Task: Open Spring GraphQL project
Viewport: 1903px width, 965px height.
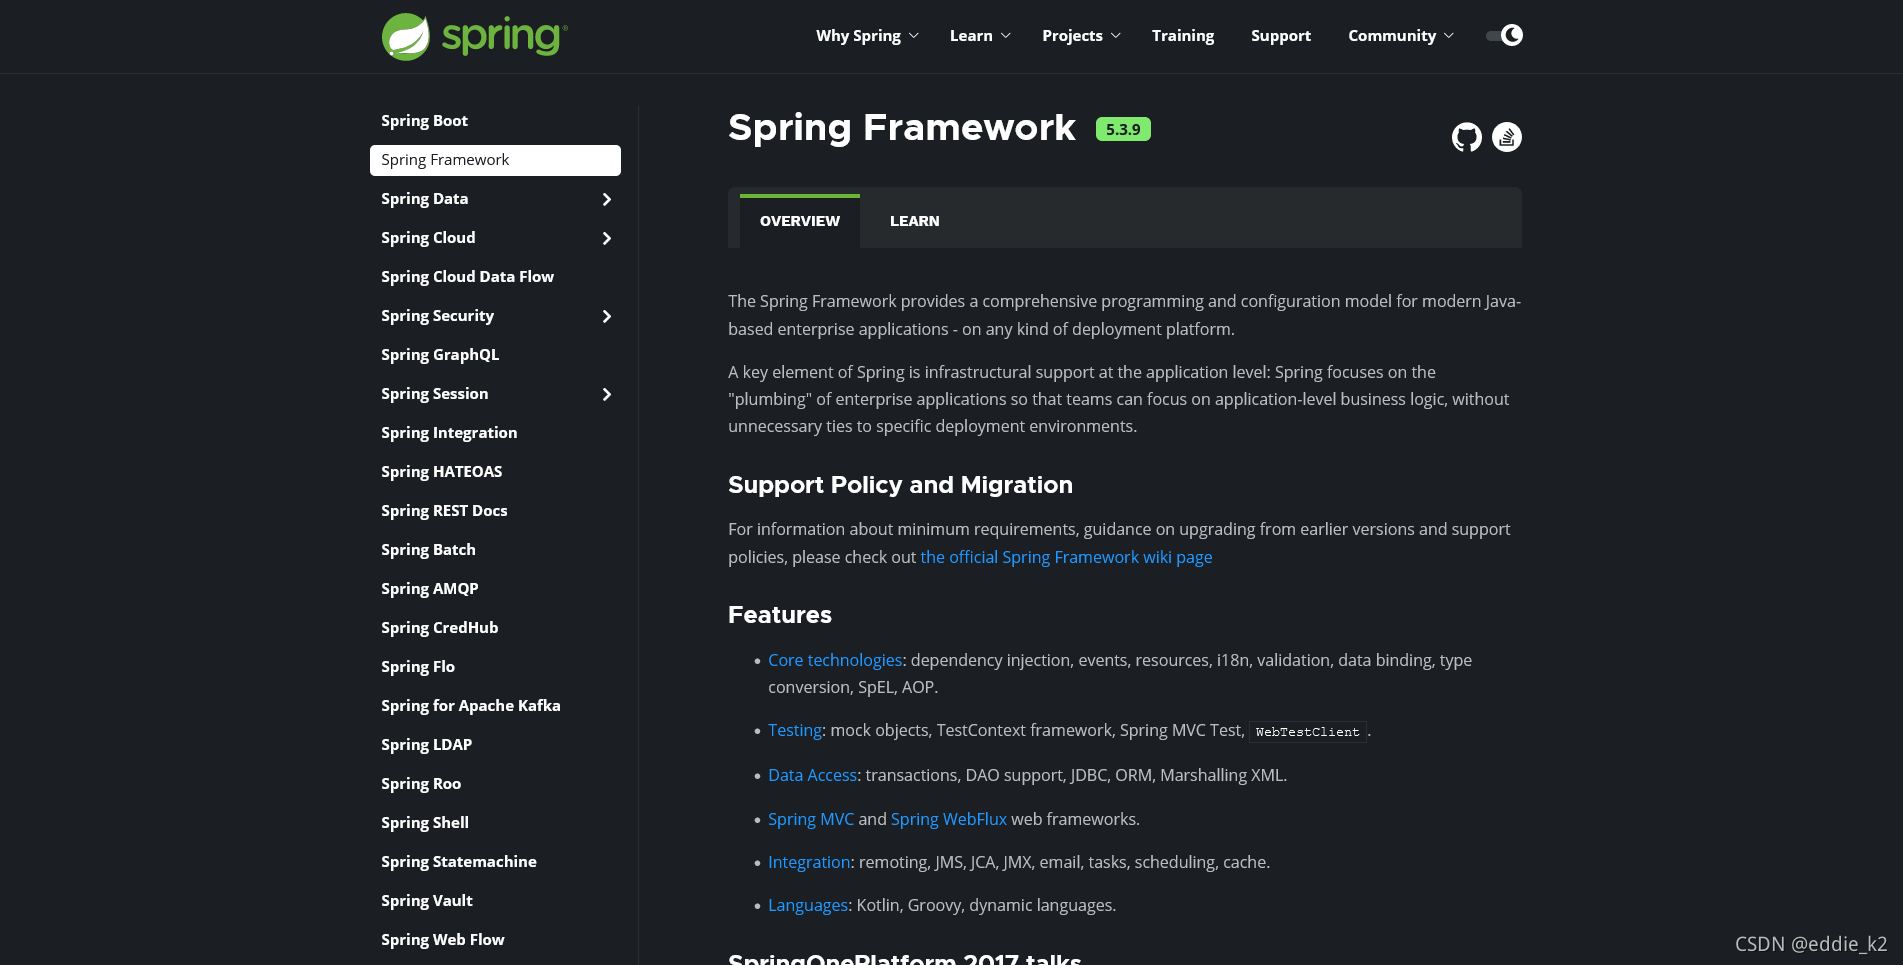Action: [x=440, y=355]
